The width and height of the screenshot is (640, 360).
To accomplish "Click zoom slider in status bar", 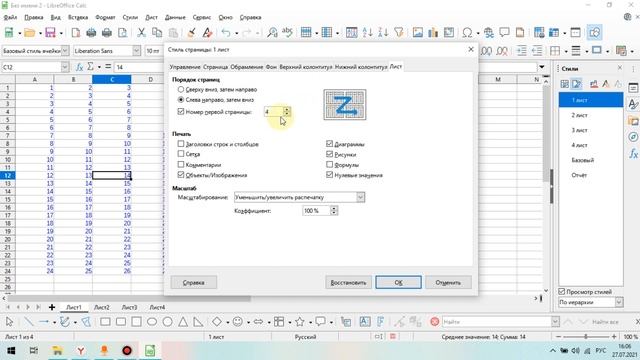I will click(586, 337).
